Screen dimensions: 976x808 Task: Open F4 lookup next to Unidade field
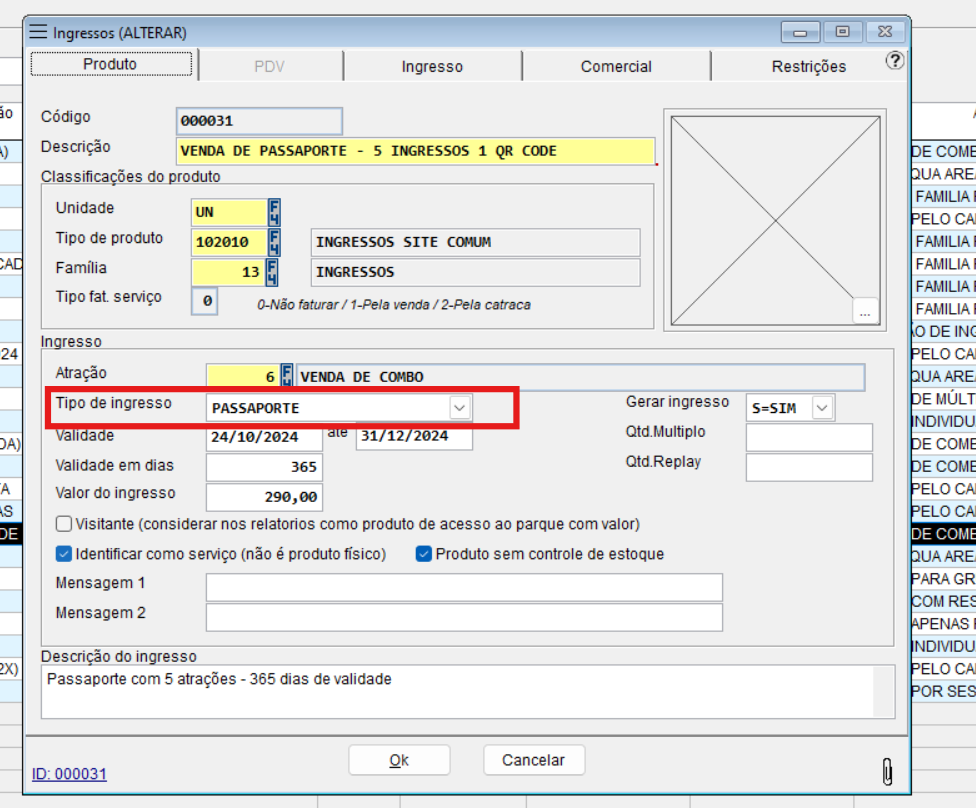[274, 212]
